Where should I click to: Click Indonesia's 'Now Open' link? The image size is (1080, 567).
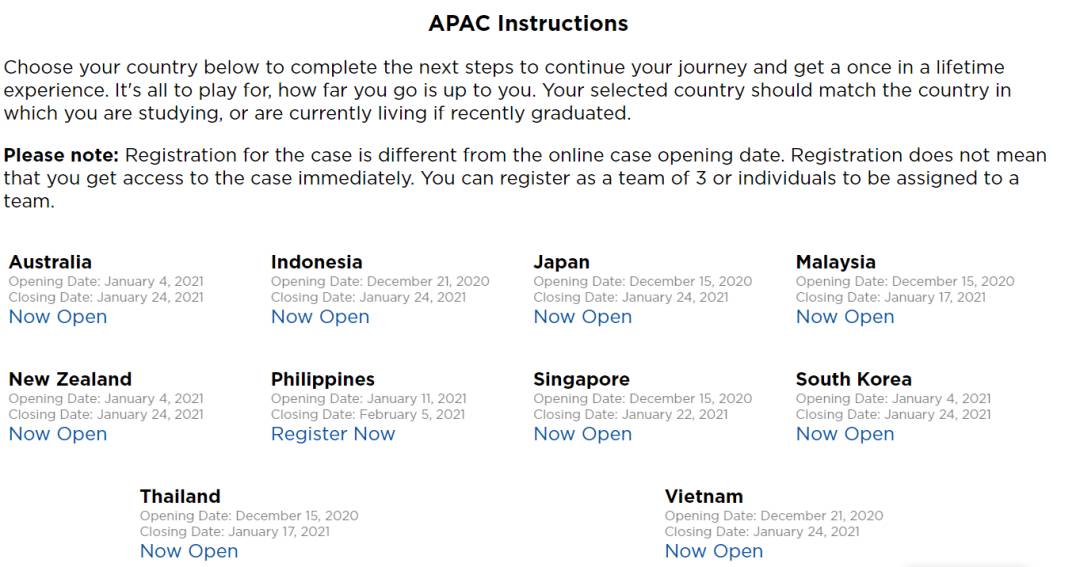320,317
